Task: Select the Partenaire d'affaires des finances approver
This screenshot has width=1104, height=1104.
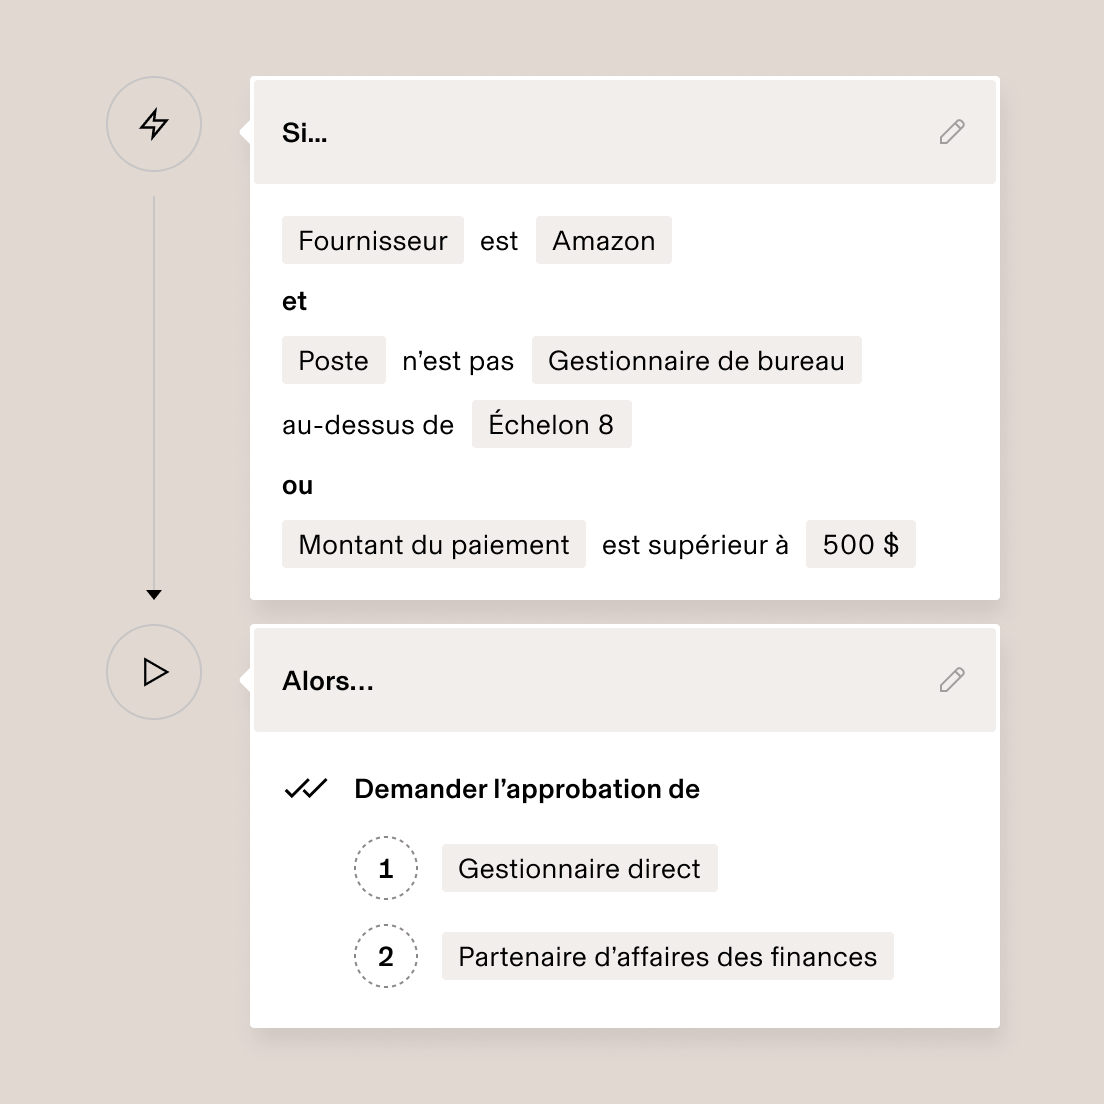Action: 667,956
